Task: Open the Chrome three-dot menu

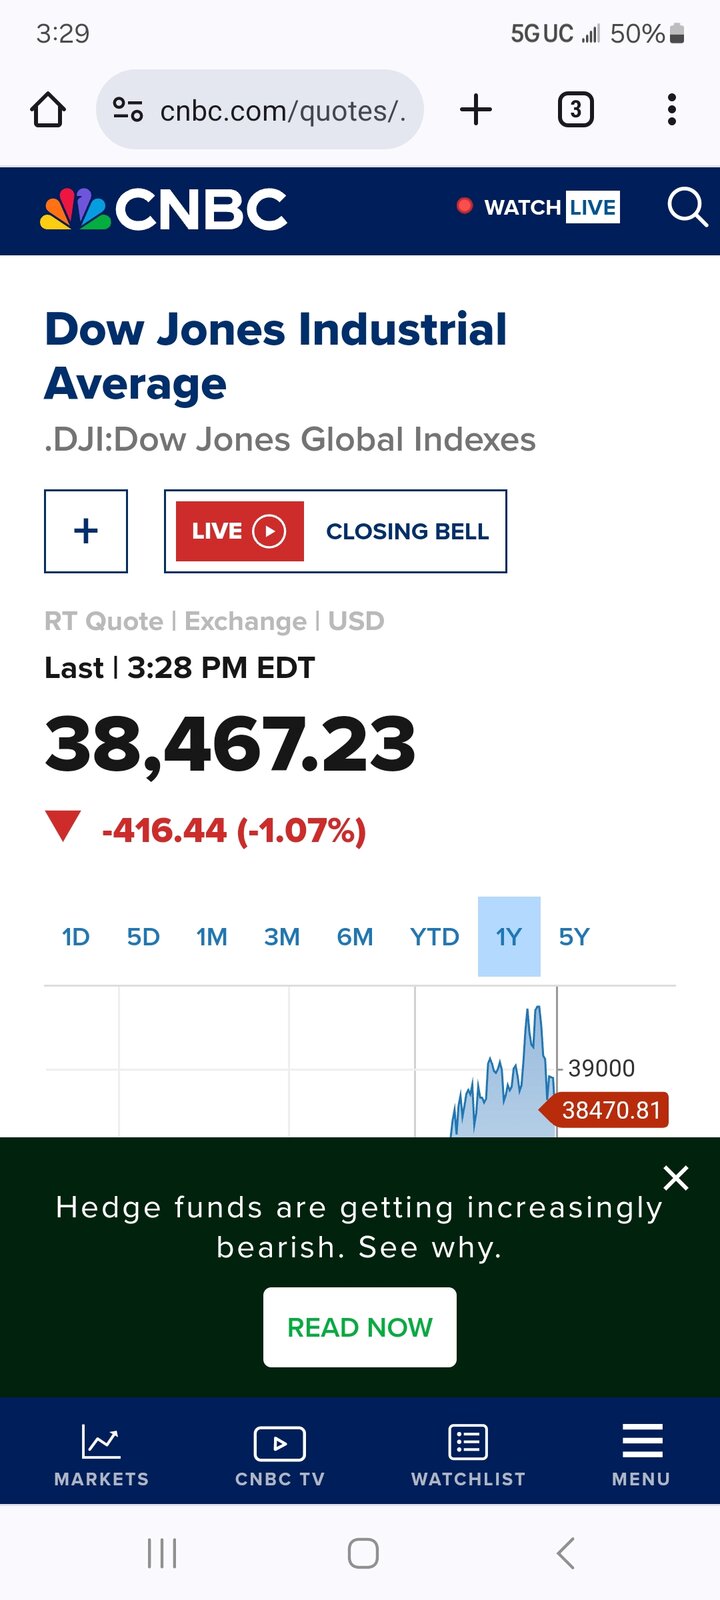Action: coord(672,110)
